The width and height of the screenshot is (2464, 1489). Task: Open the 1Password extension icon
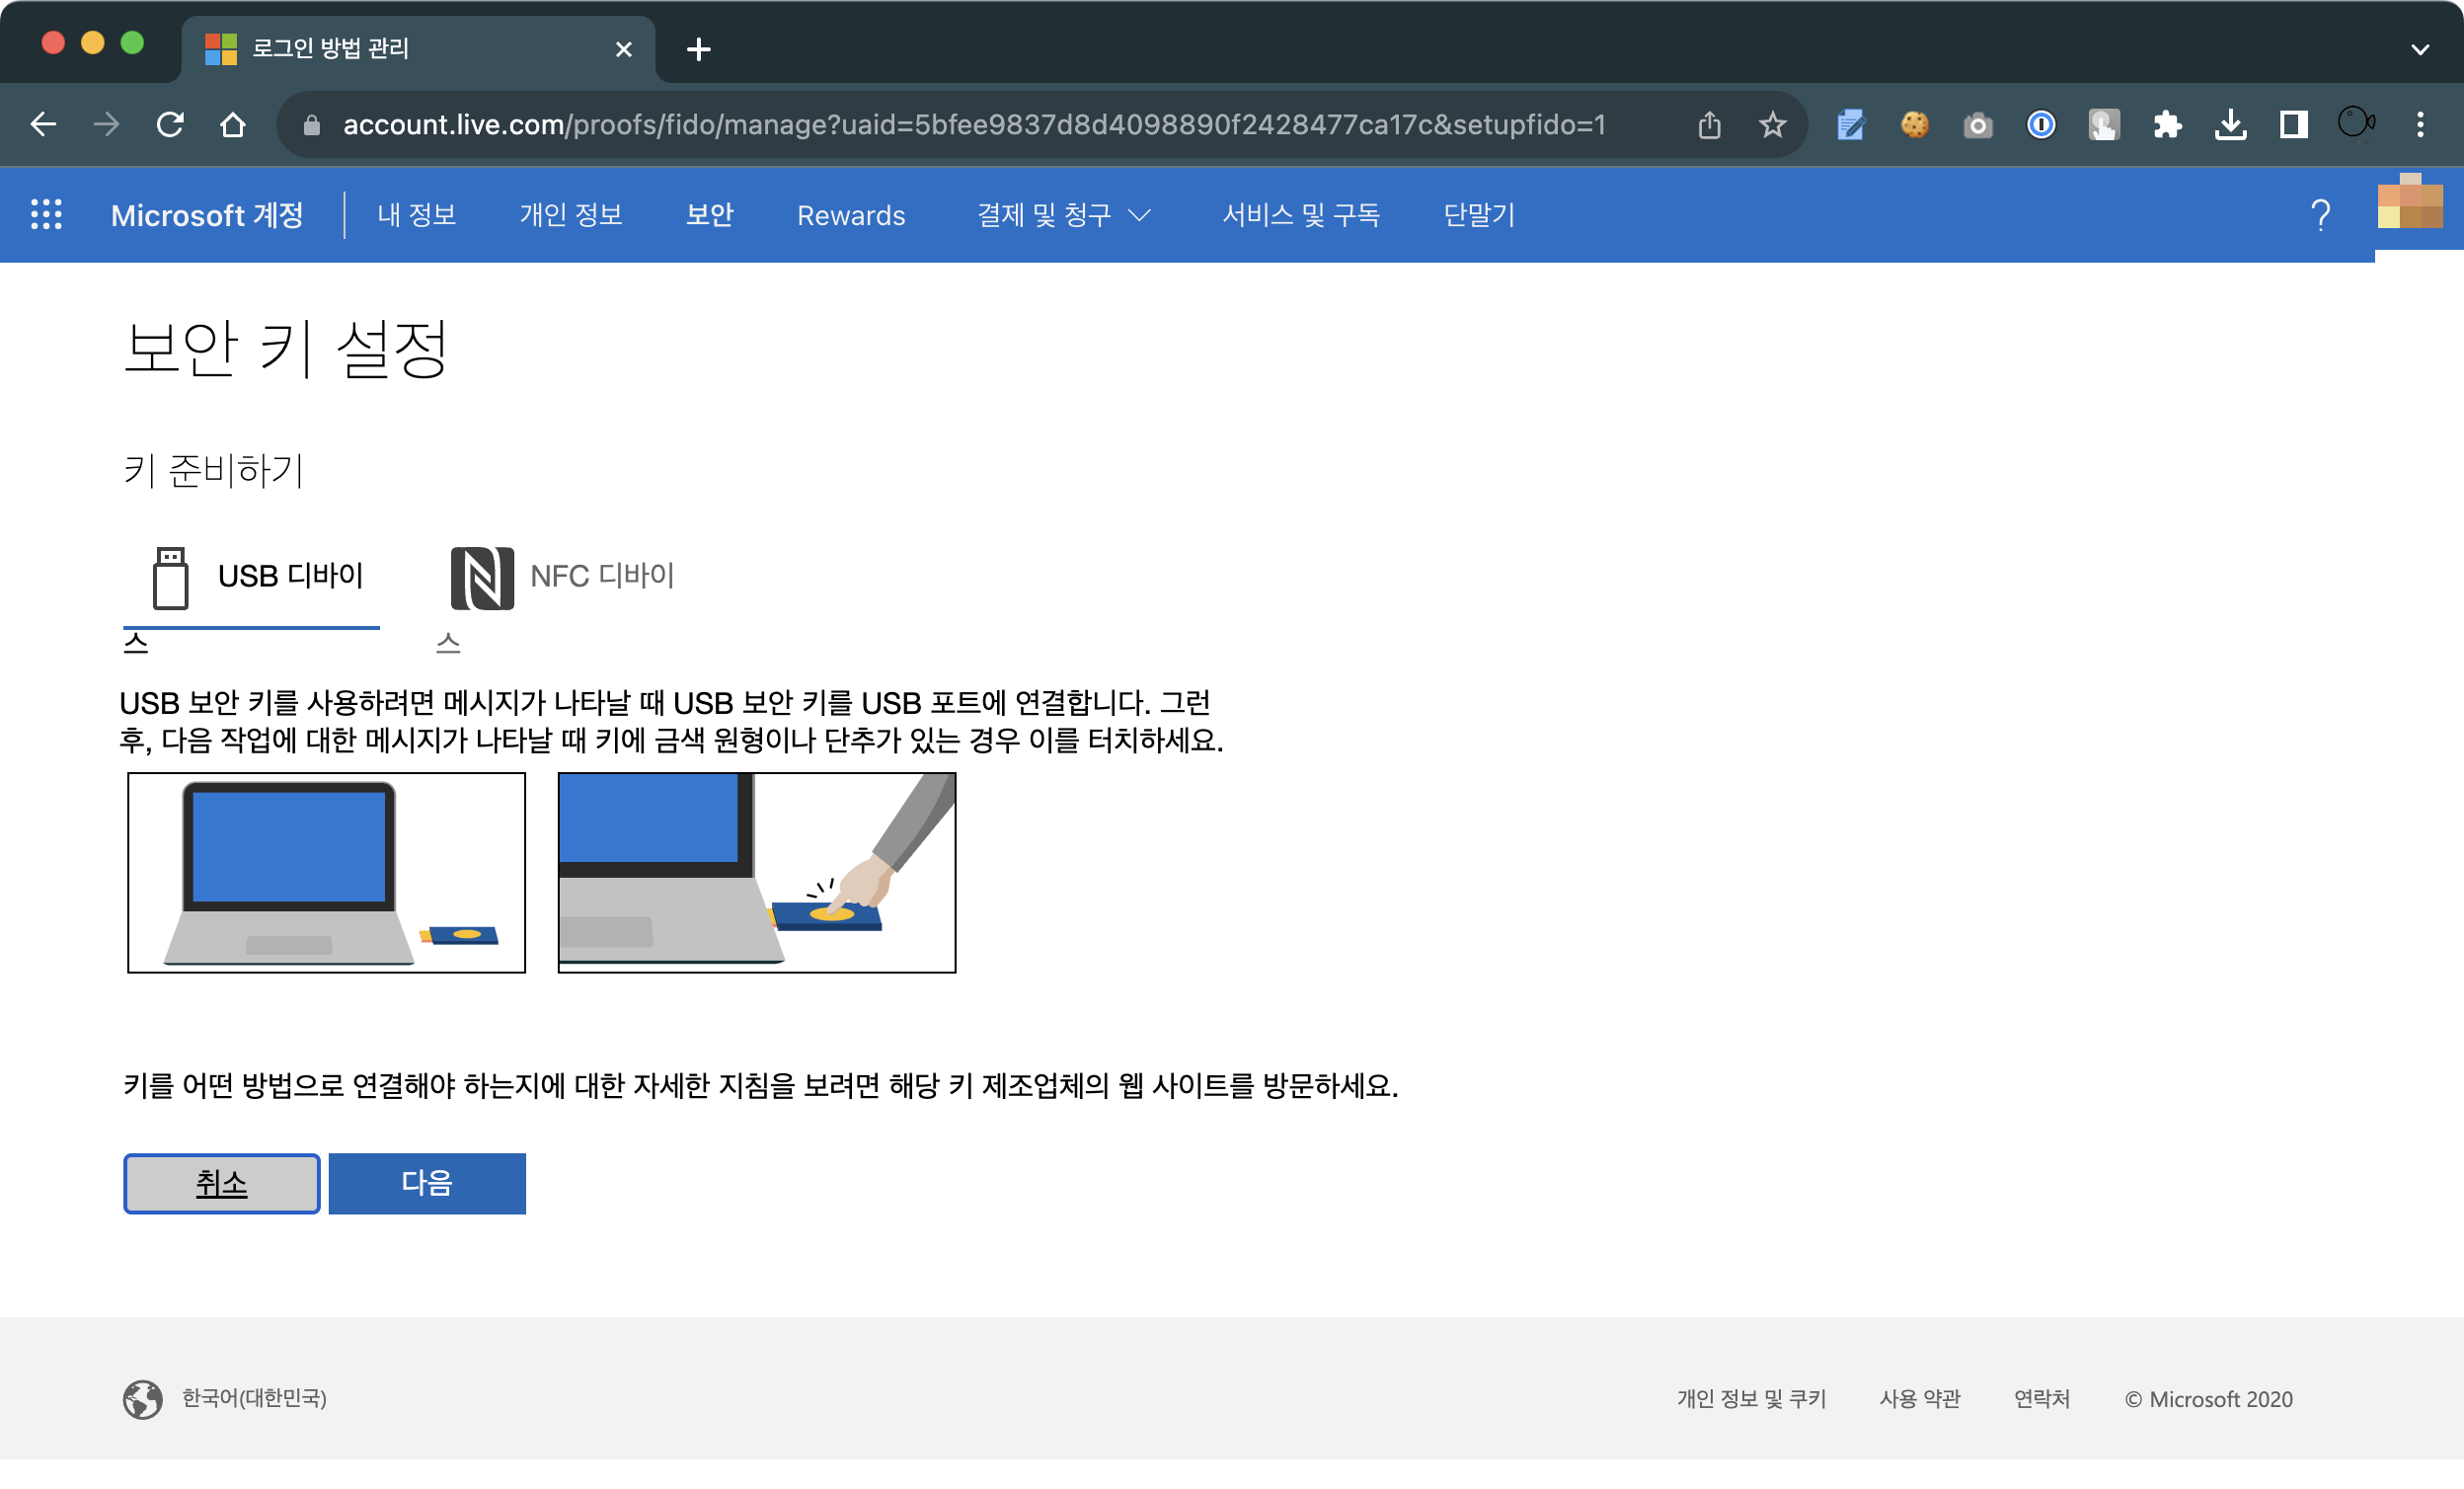pyautogui.click(x=2040, y=125)
